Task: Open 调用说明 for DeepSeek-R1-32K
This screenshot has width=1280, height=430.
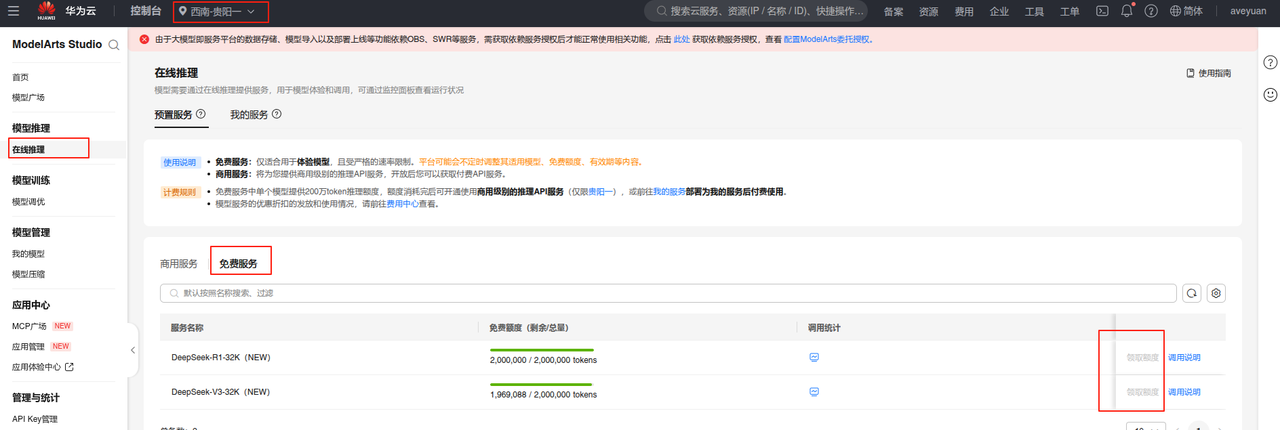Action: coord(1184,357)
